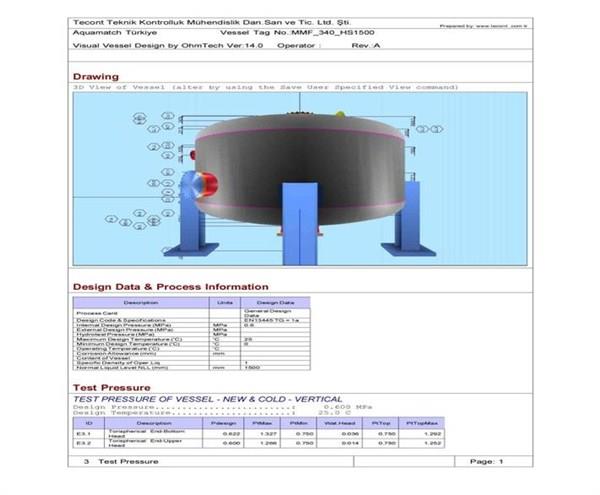Click the 'Pdesign' column header

point(223,423)
